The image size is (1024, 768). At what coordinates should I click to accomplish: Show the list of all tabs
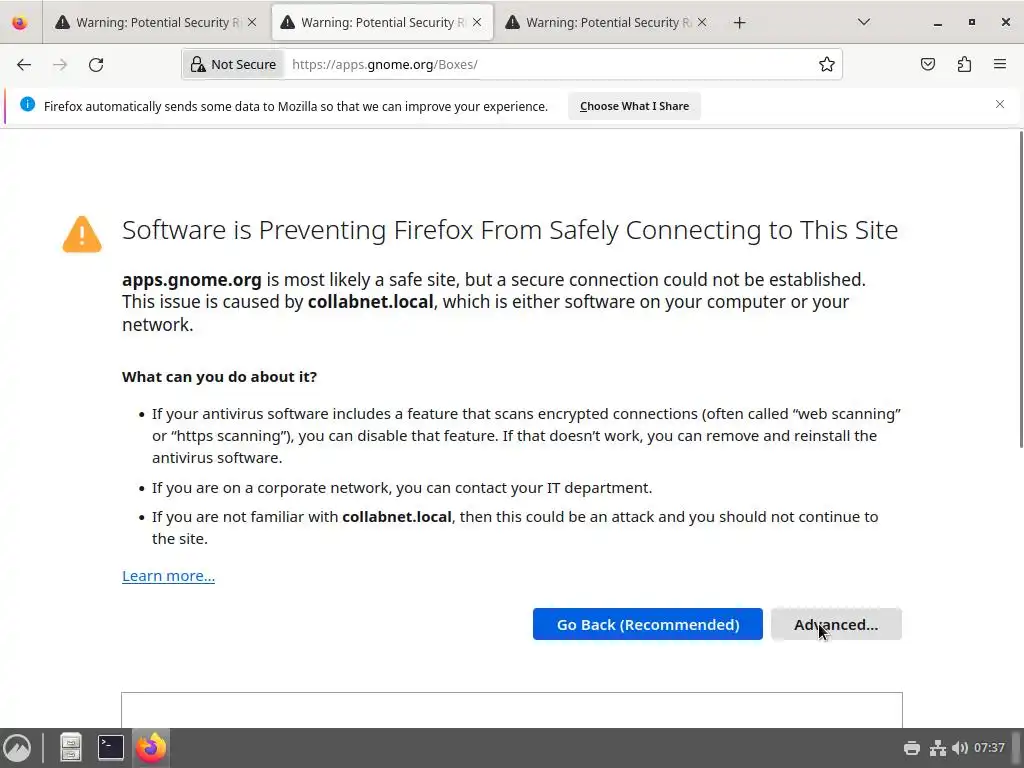pos(863,22)
